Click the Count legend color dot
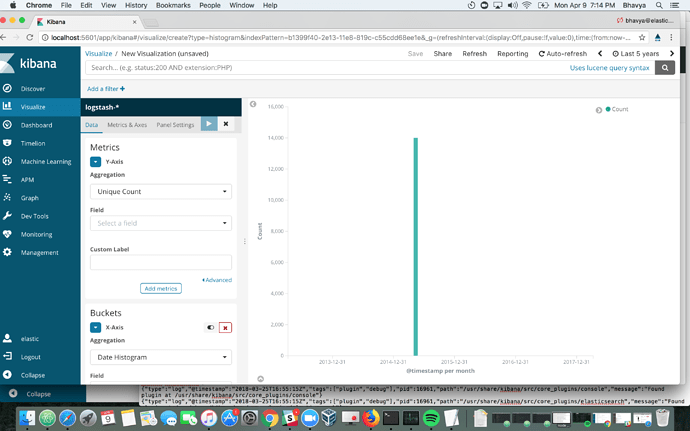Screen dimensions: 690x431 pos(608,109)
